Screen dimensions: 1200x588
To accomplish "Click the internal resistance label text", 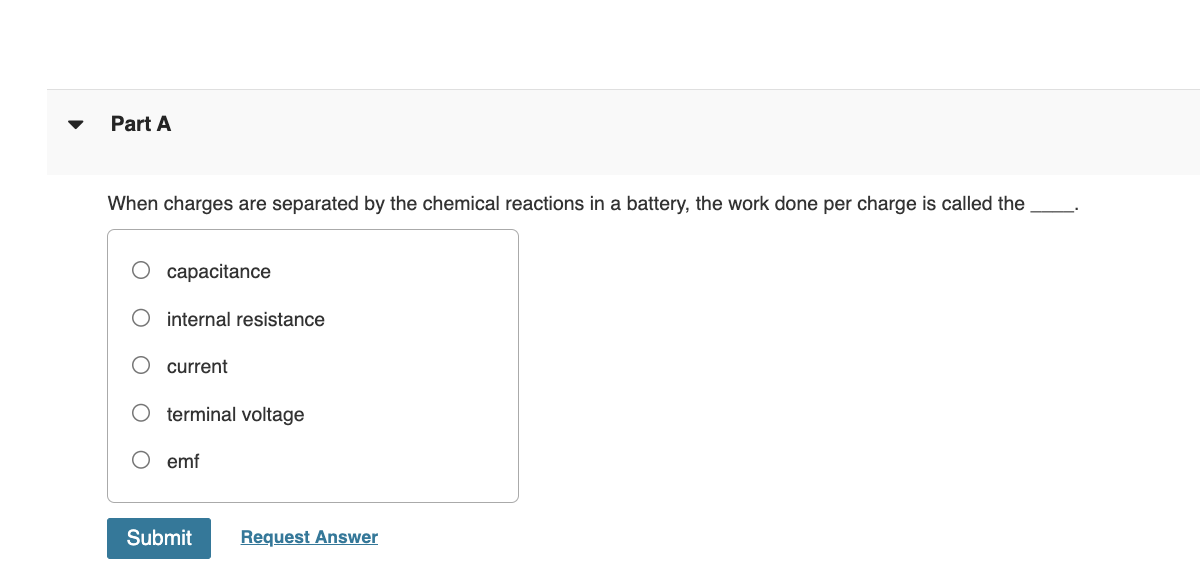I will coord(245,319).
